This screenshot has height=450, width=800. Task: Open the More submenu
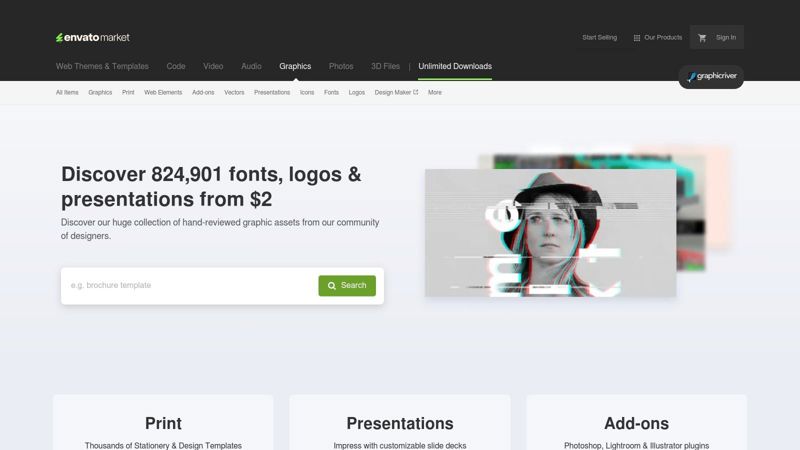coord(434,92)
